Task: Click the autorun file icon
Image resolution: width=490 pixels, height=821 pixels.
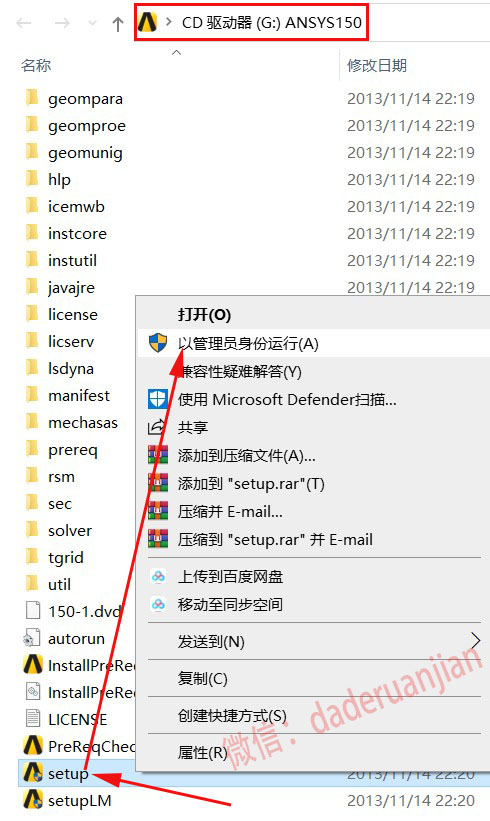Action: [32, 638]
